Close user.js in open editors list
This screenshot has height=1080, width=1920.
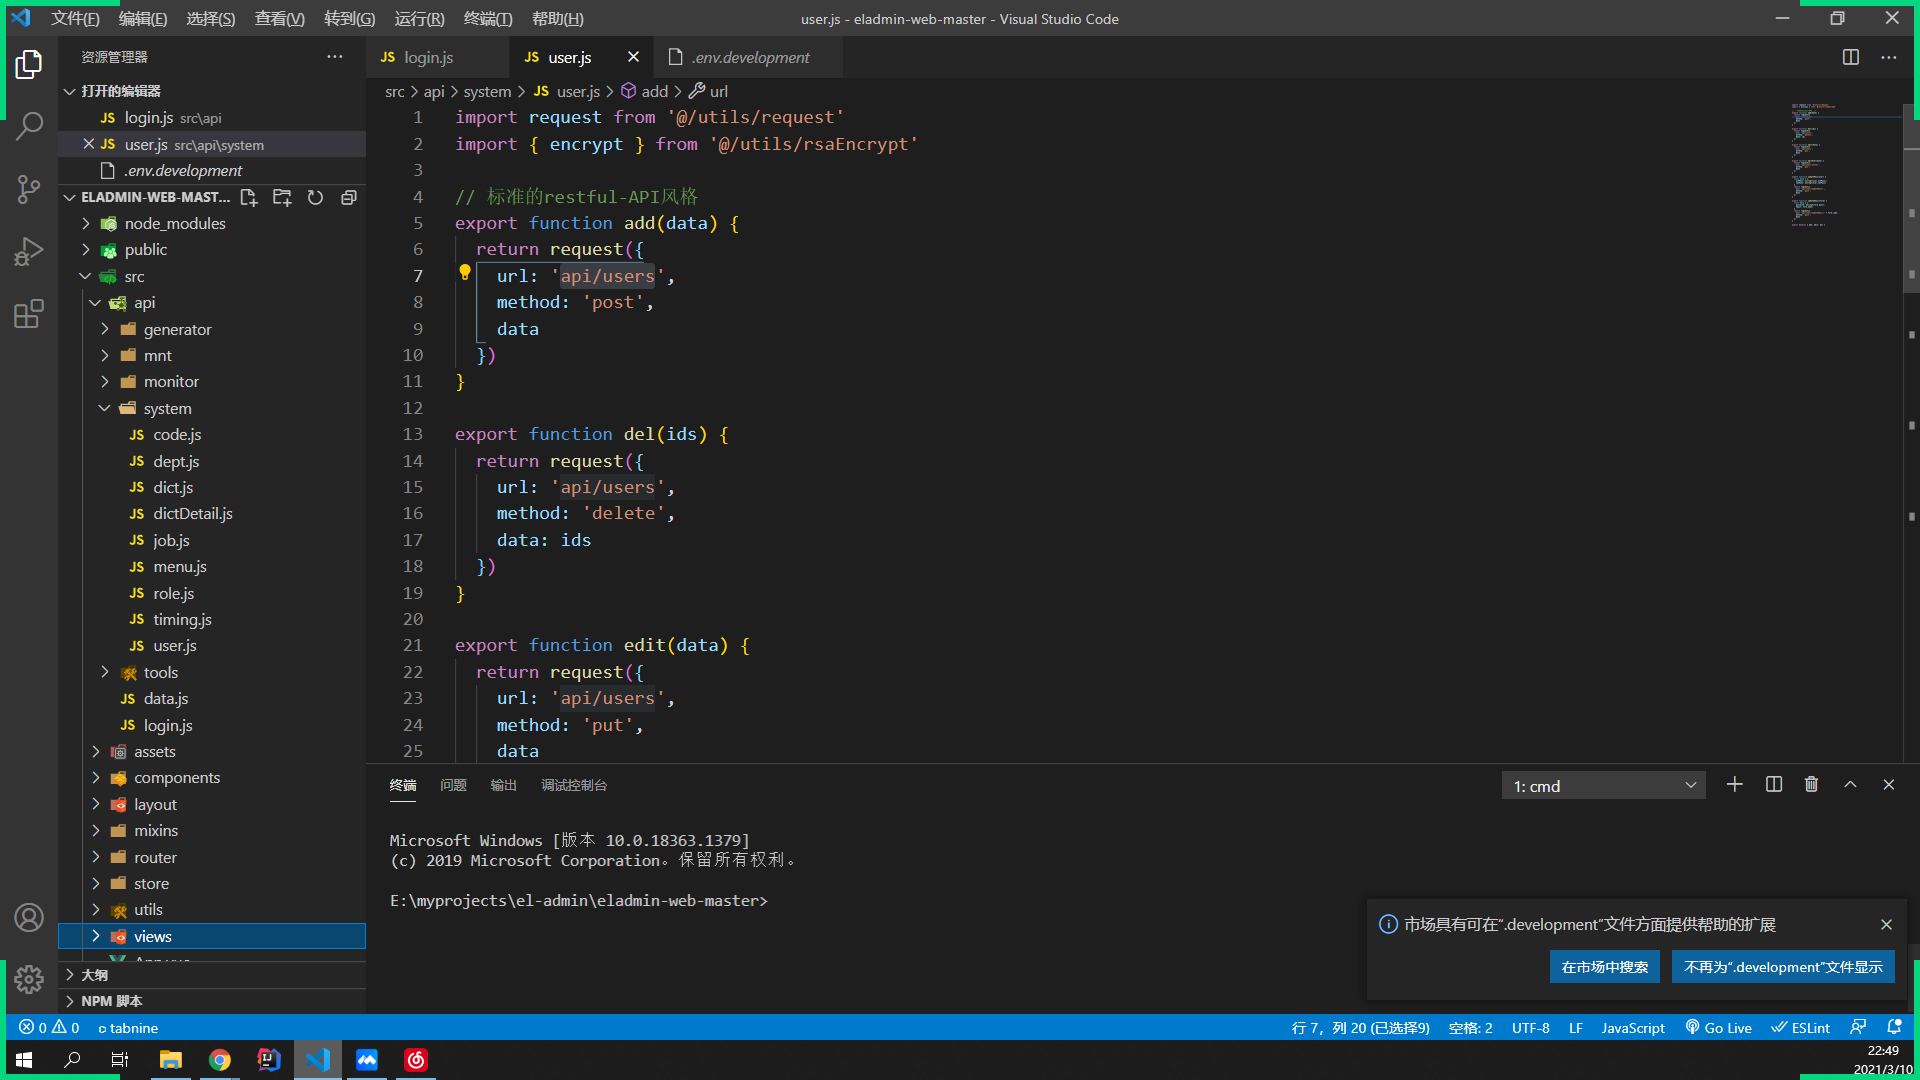pos(88,144)
